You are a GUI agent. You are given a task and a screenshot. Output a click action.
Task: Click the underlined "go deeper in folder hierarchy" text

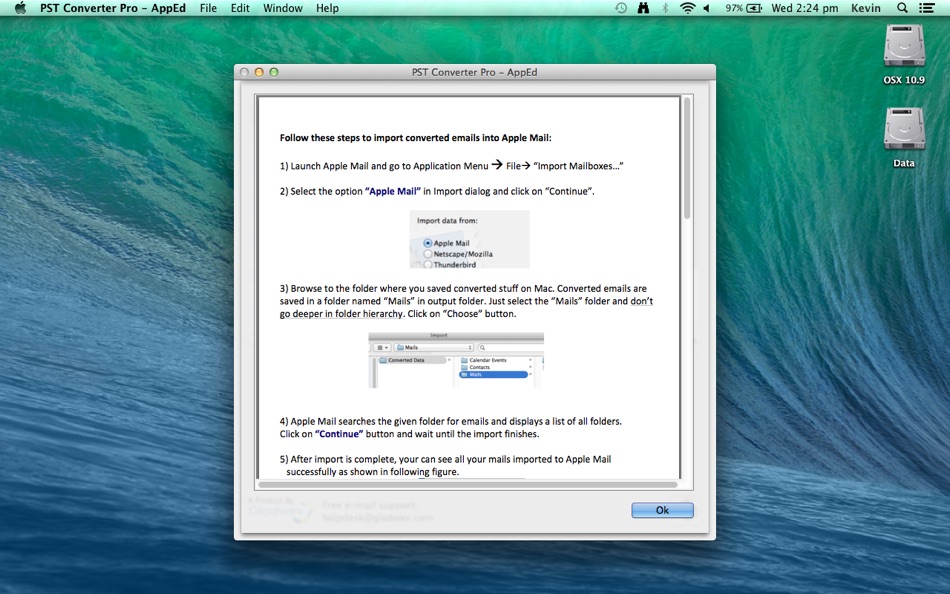(341, 314)
